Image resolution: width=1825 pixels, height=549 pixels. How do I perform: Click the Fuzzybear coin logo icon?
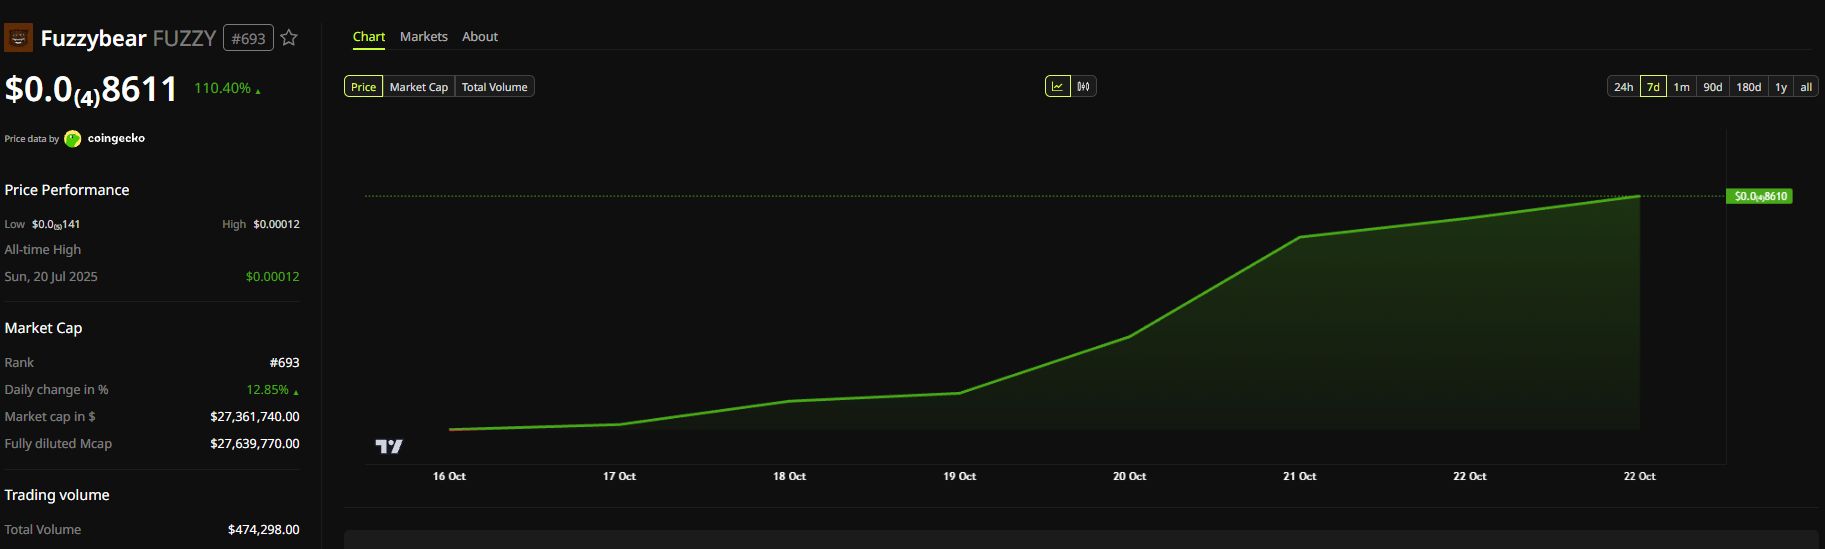coord(19,38)
